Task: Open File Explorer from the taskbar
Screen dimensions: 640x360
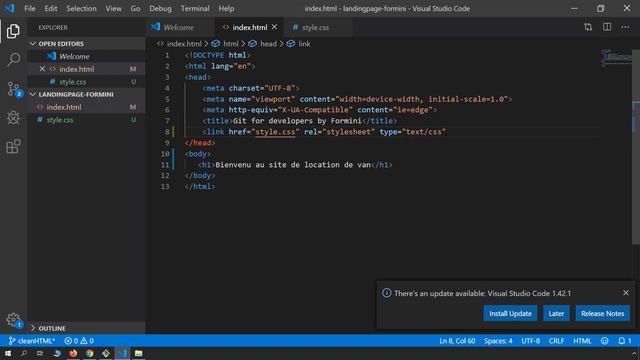Action: pyautogui.click(x=138, y=353)
